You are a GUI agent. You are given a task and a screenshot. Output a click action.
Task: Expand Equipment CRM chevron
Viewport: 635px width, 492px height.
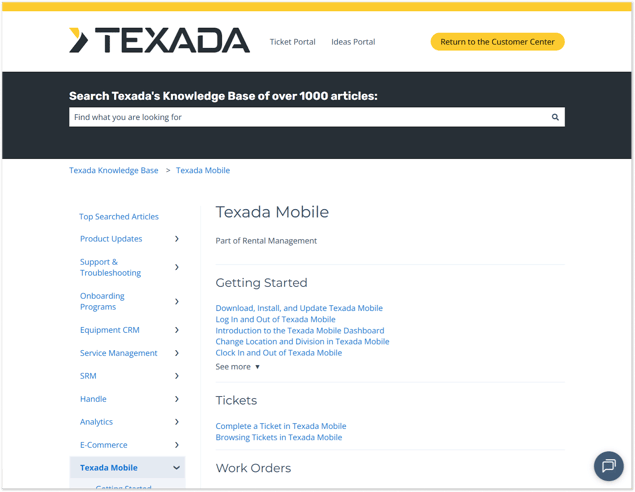coord(177,330)
